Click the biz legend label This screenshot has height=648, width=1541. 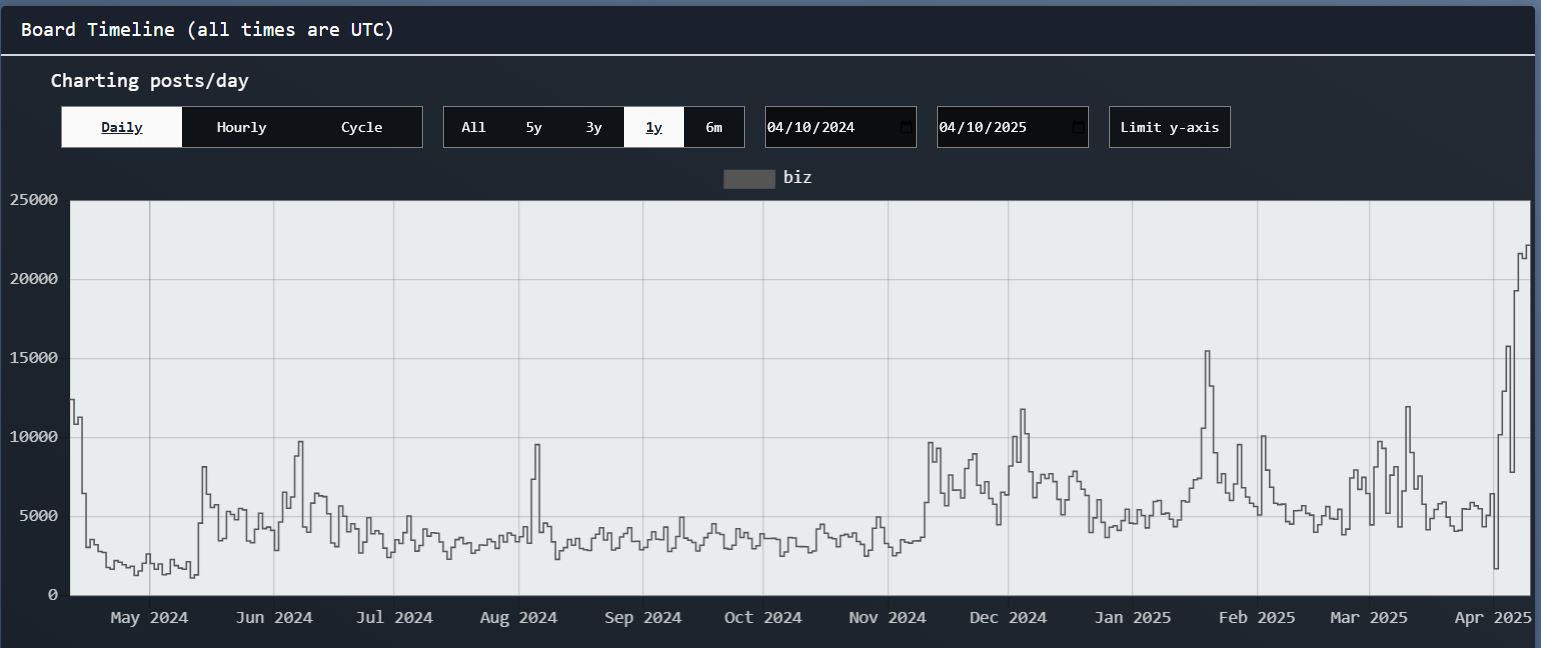pos(797,178)
